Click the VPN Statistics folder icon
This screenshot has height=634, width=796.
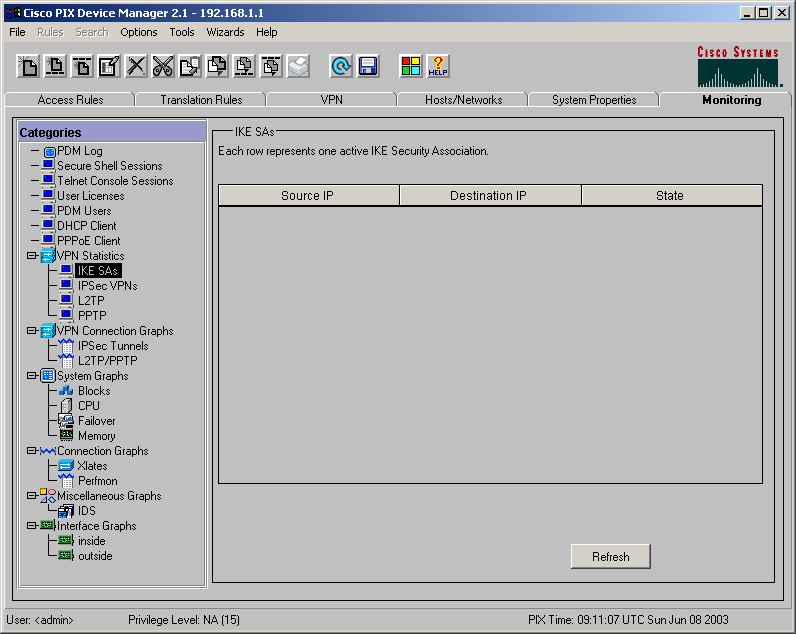pos(48,256)
